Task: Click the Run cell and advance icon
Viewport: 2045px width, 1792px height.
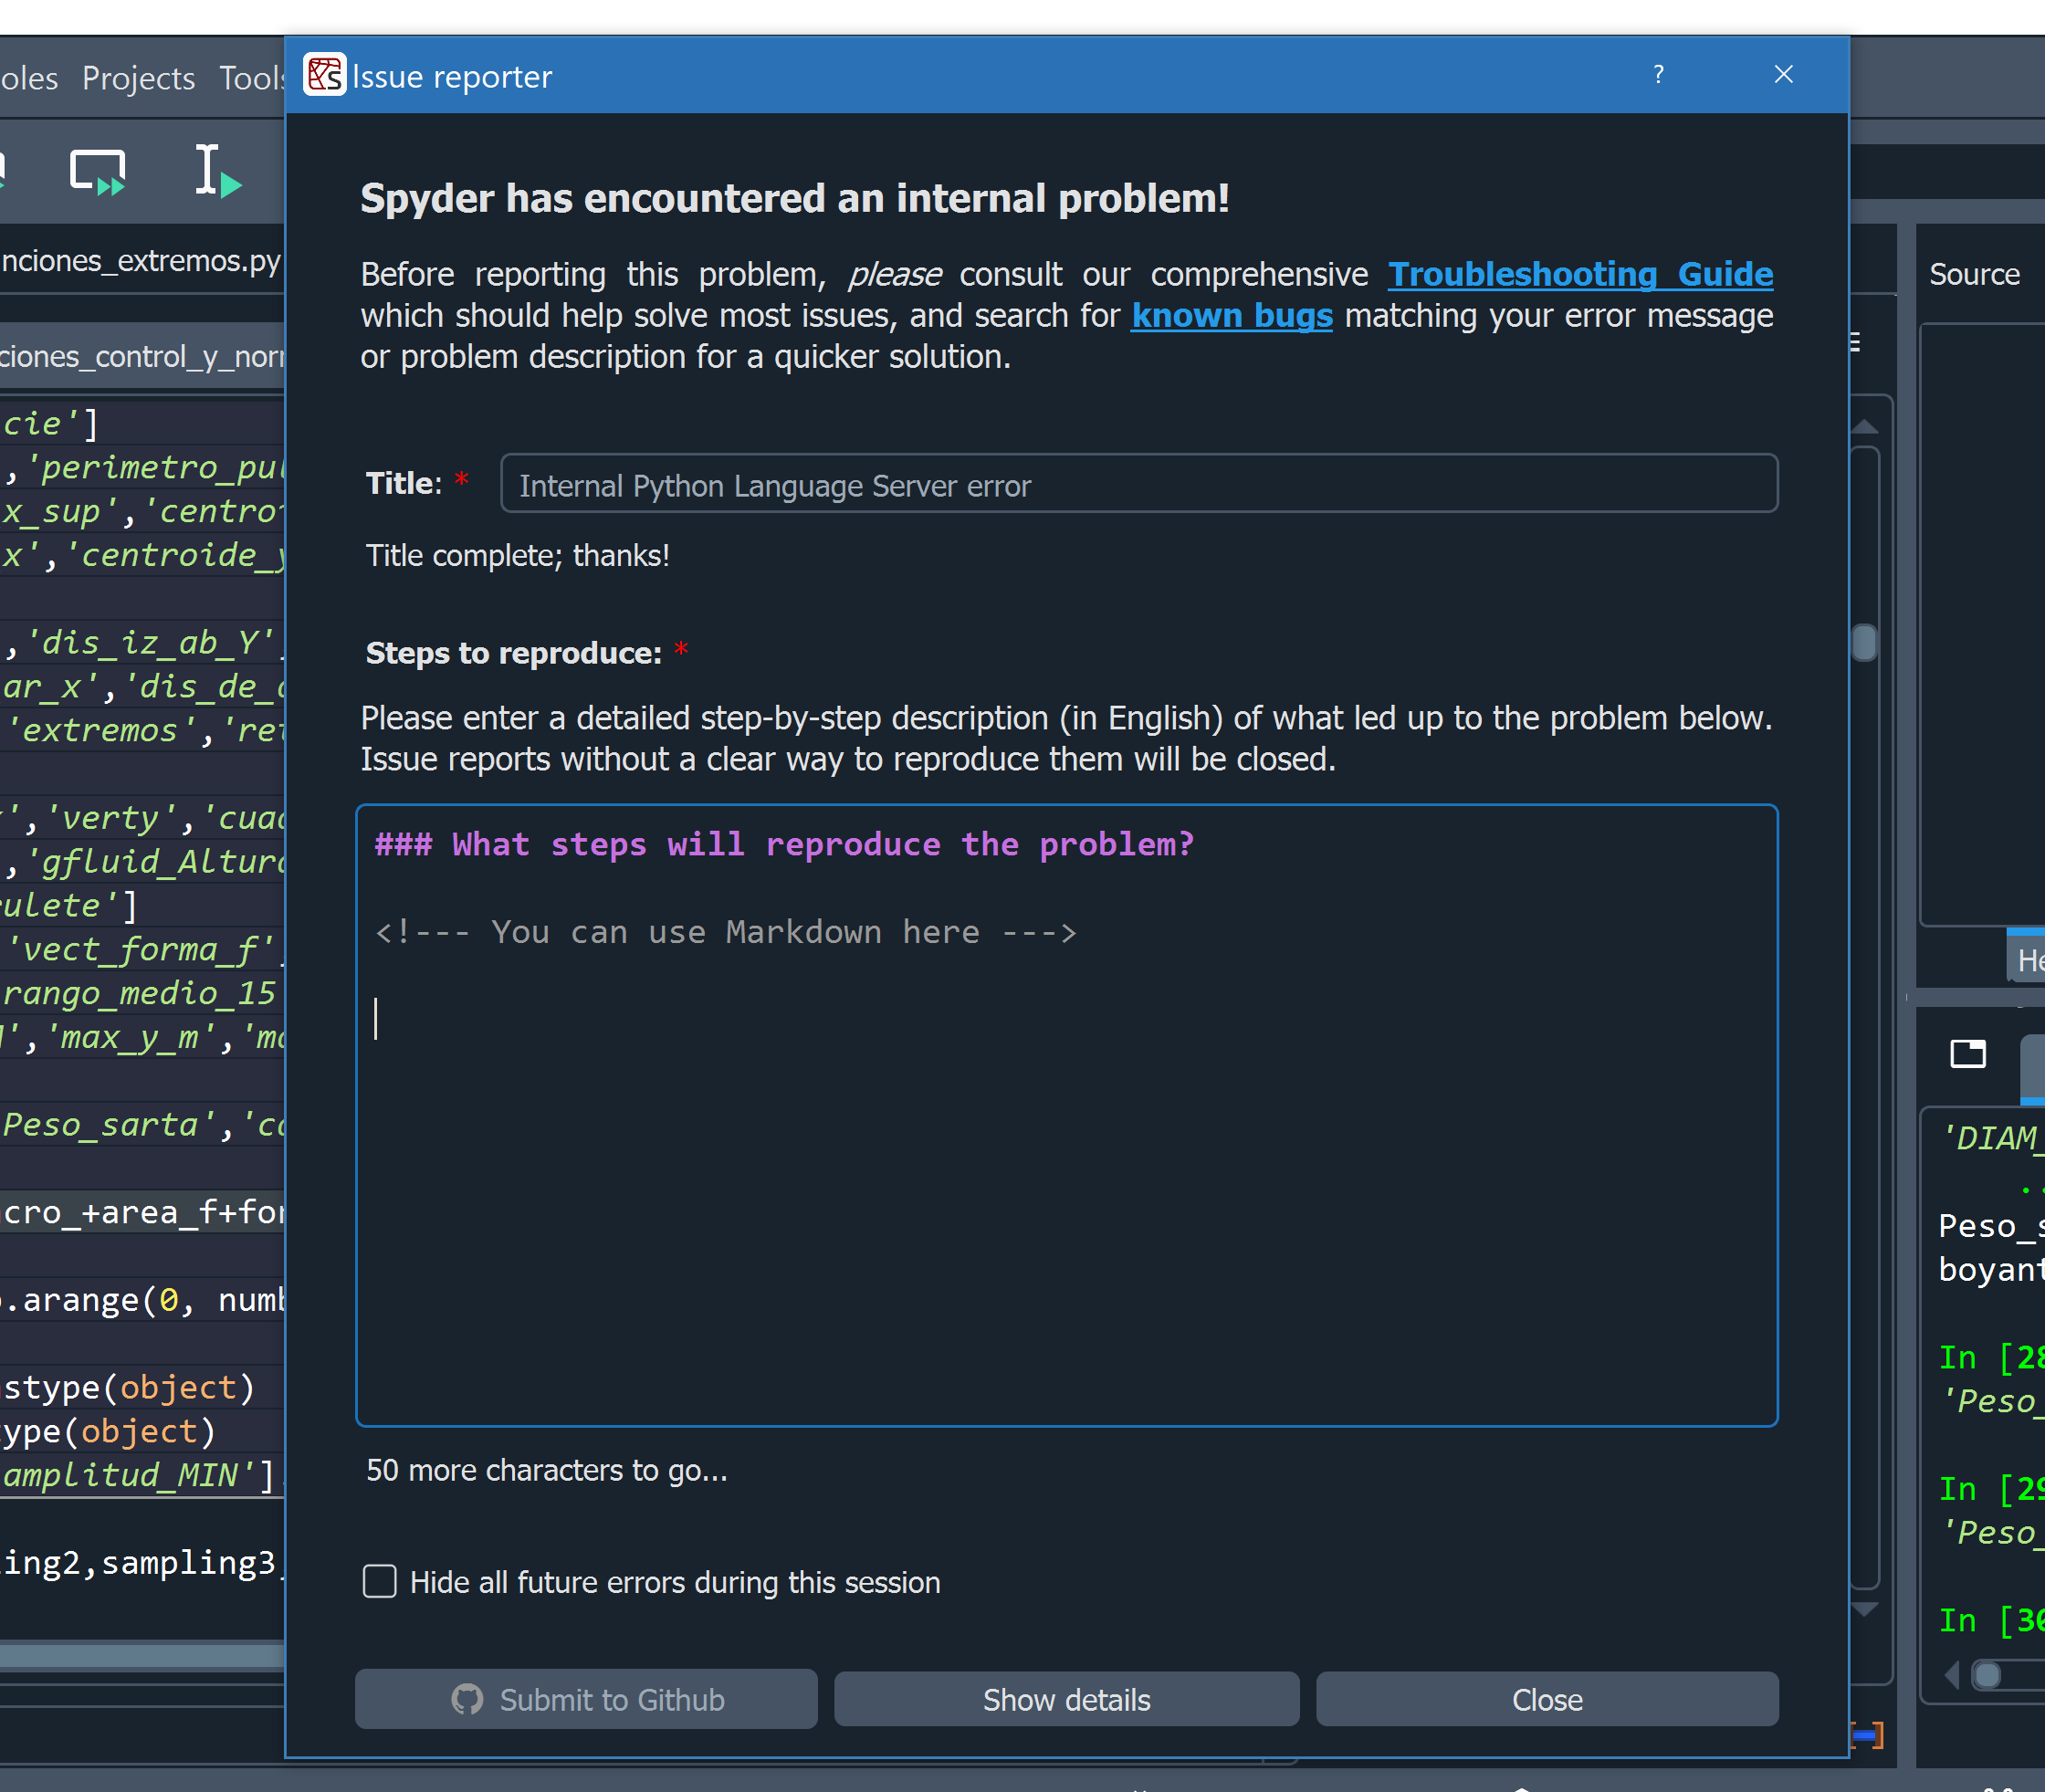Action: [97, 171]
